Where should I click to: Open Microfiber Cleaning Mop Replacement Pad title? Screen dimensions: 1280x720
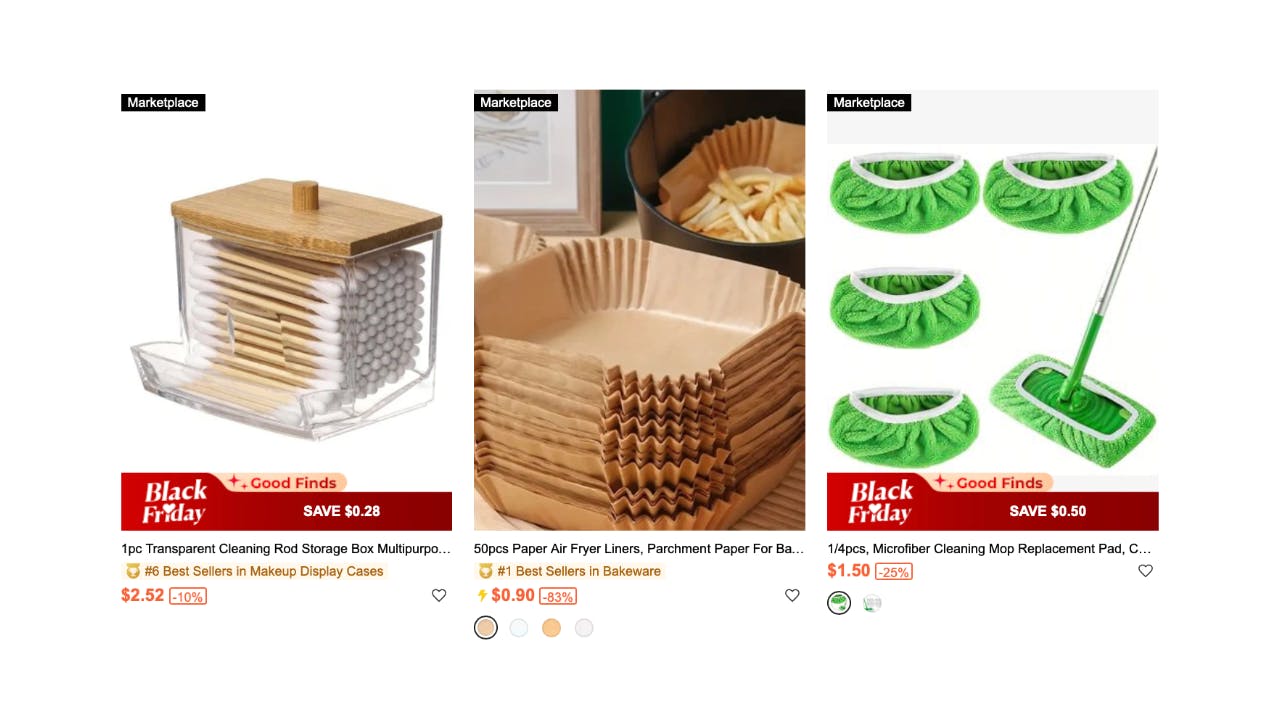coord(992,549)
